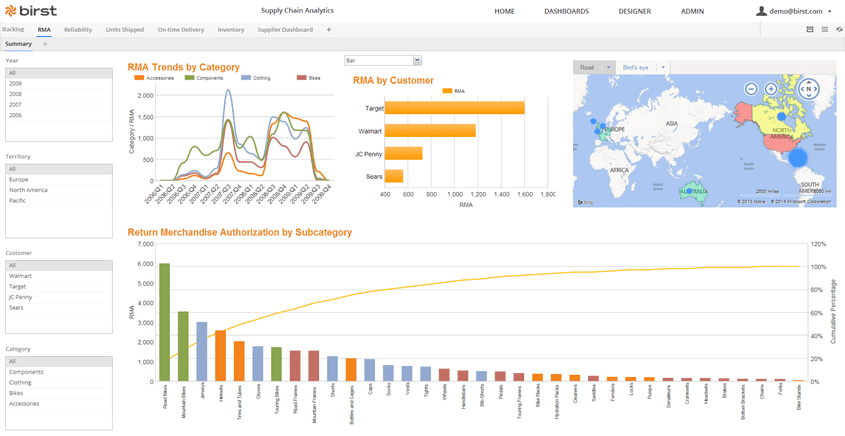Viewport: 845px width, 436px height.
Task: Click the Sears bar in customer chart
Action: click(x=394, y=176)
